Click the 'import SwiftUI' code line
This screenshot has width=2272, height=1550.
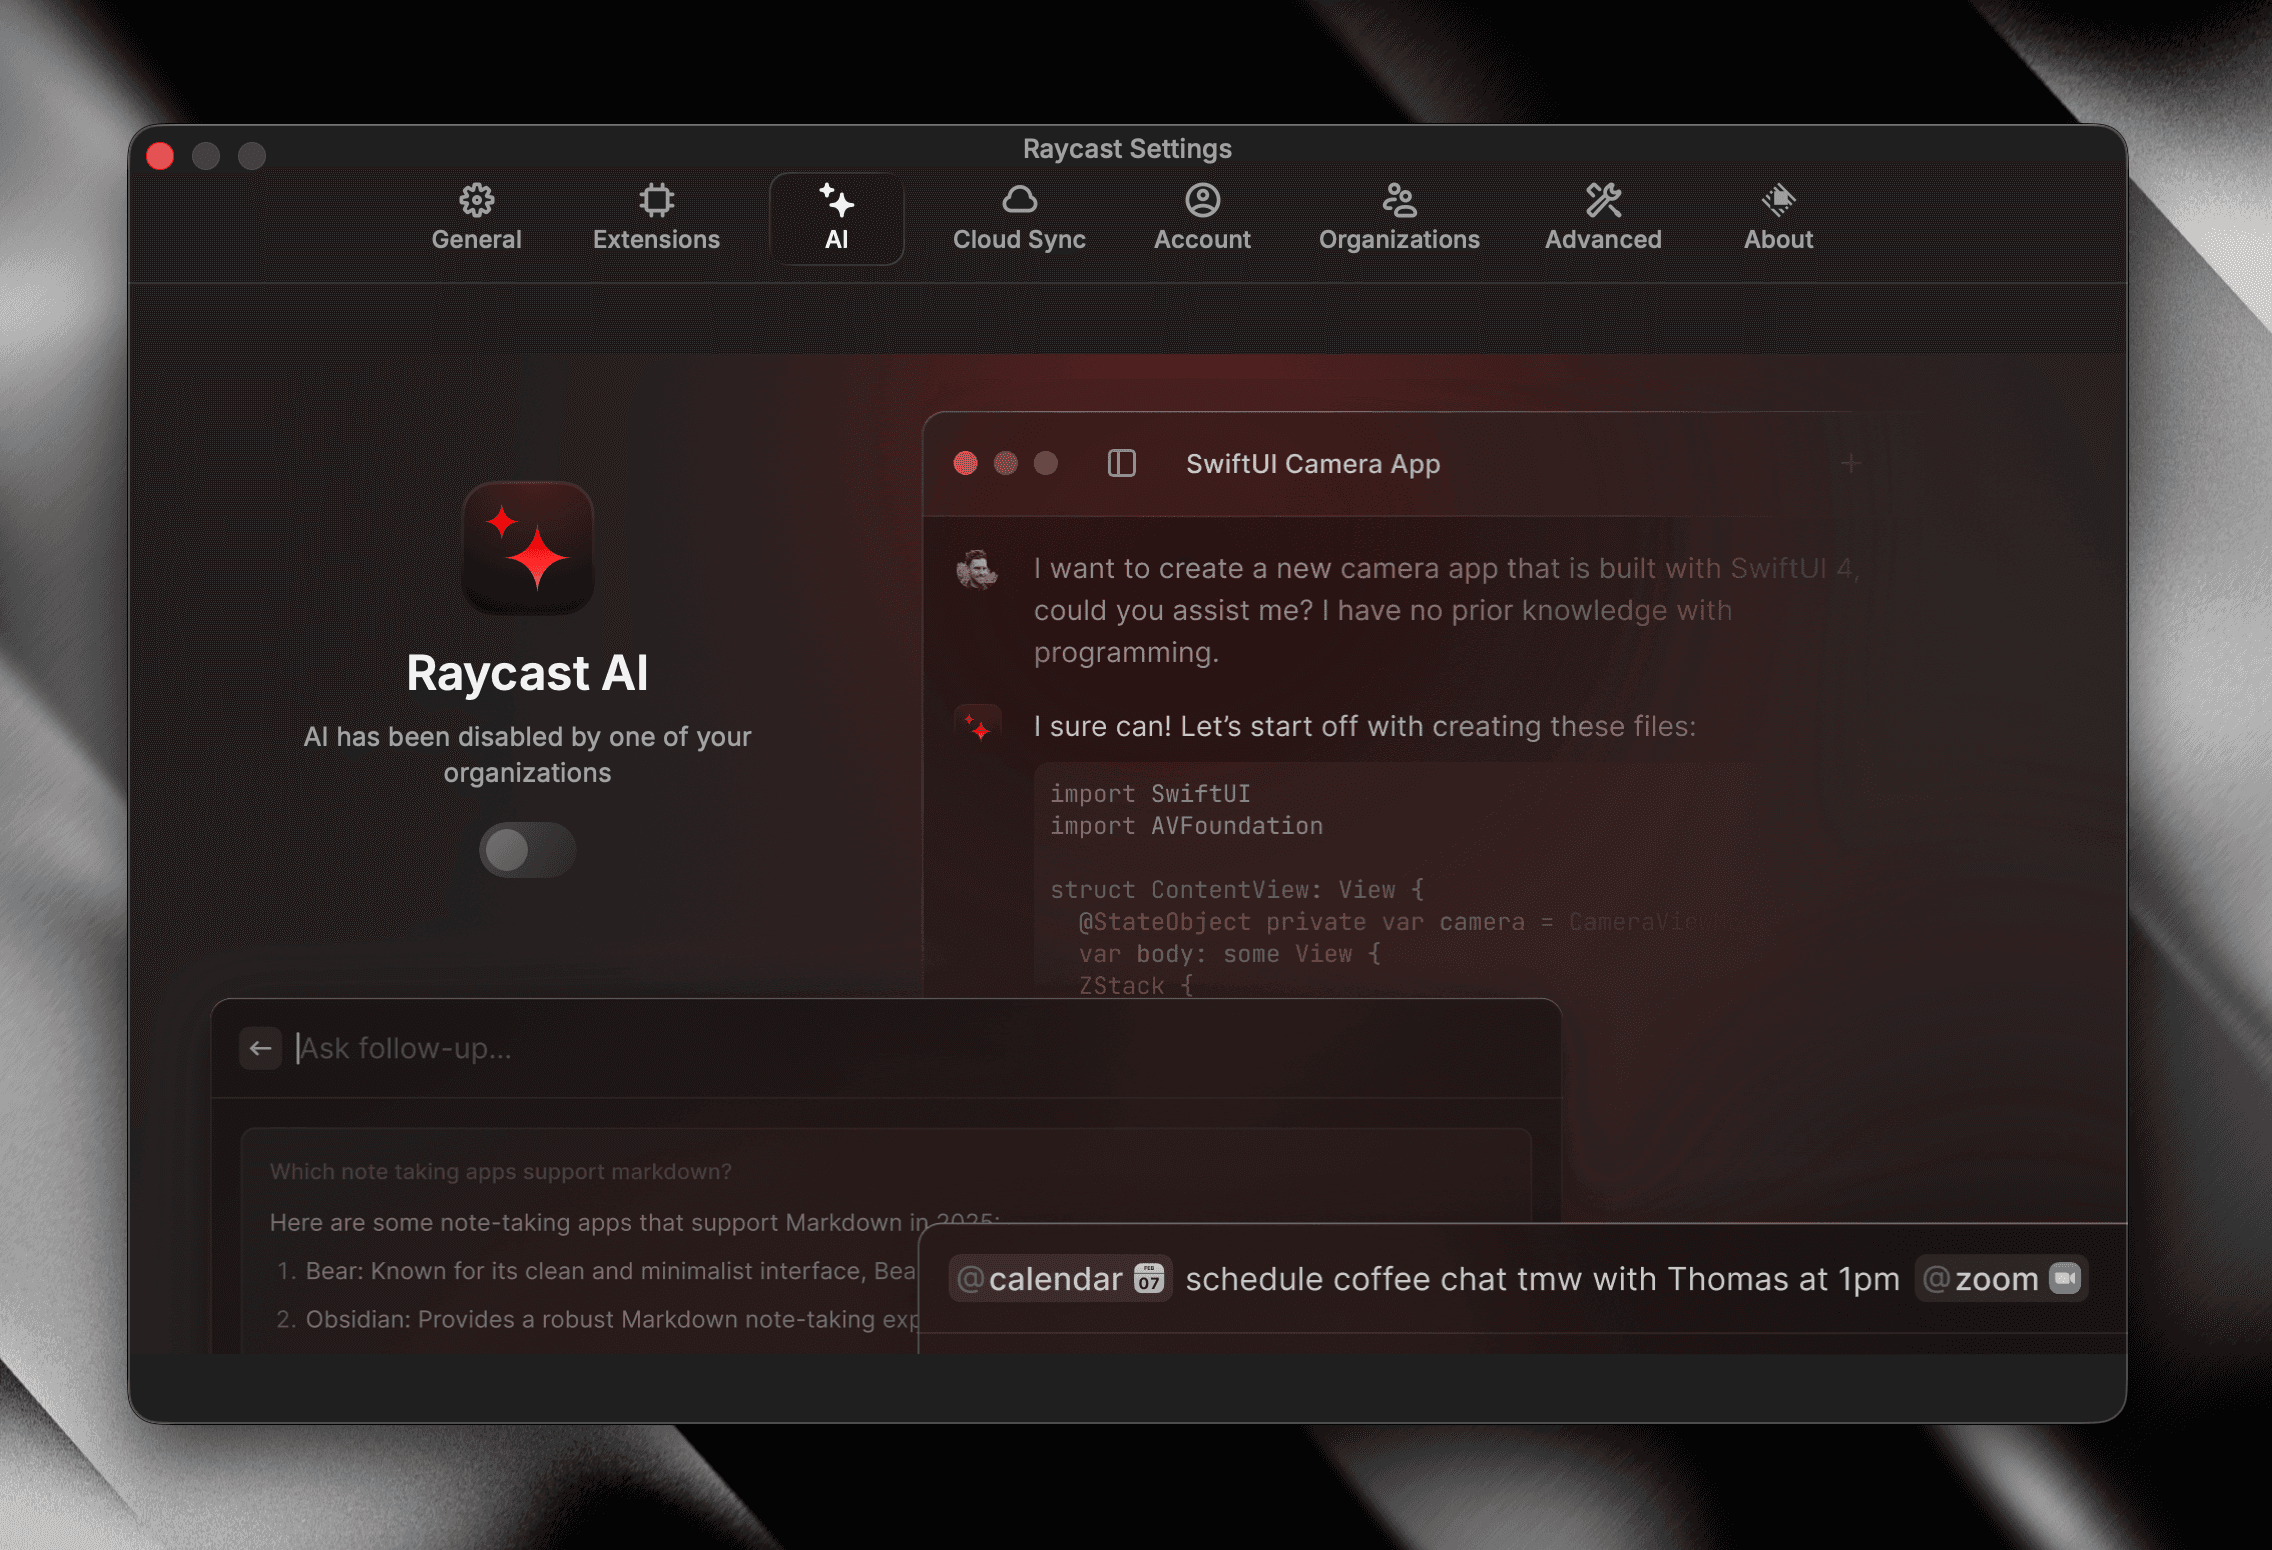coord(1150,794)
